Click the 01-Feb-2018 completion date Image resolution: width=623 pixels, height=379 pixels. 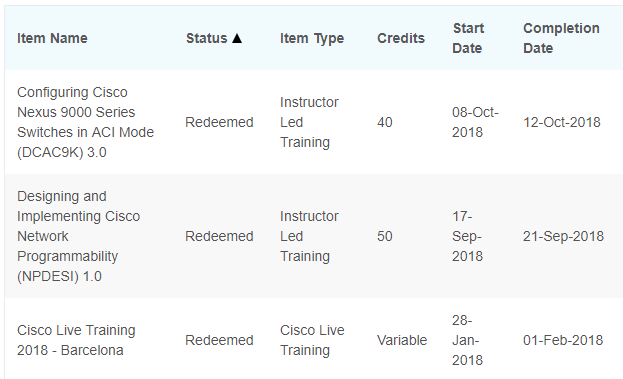click(563, 340)
